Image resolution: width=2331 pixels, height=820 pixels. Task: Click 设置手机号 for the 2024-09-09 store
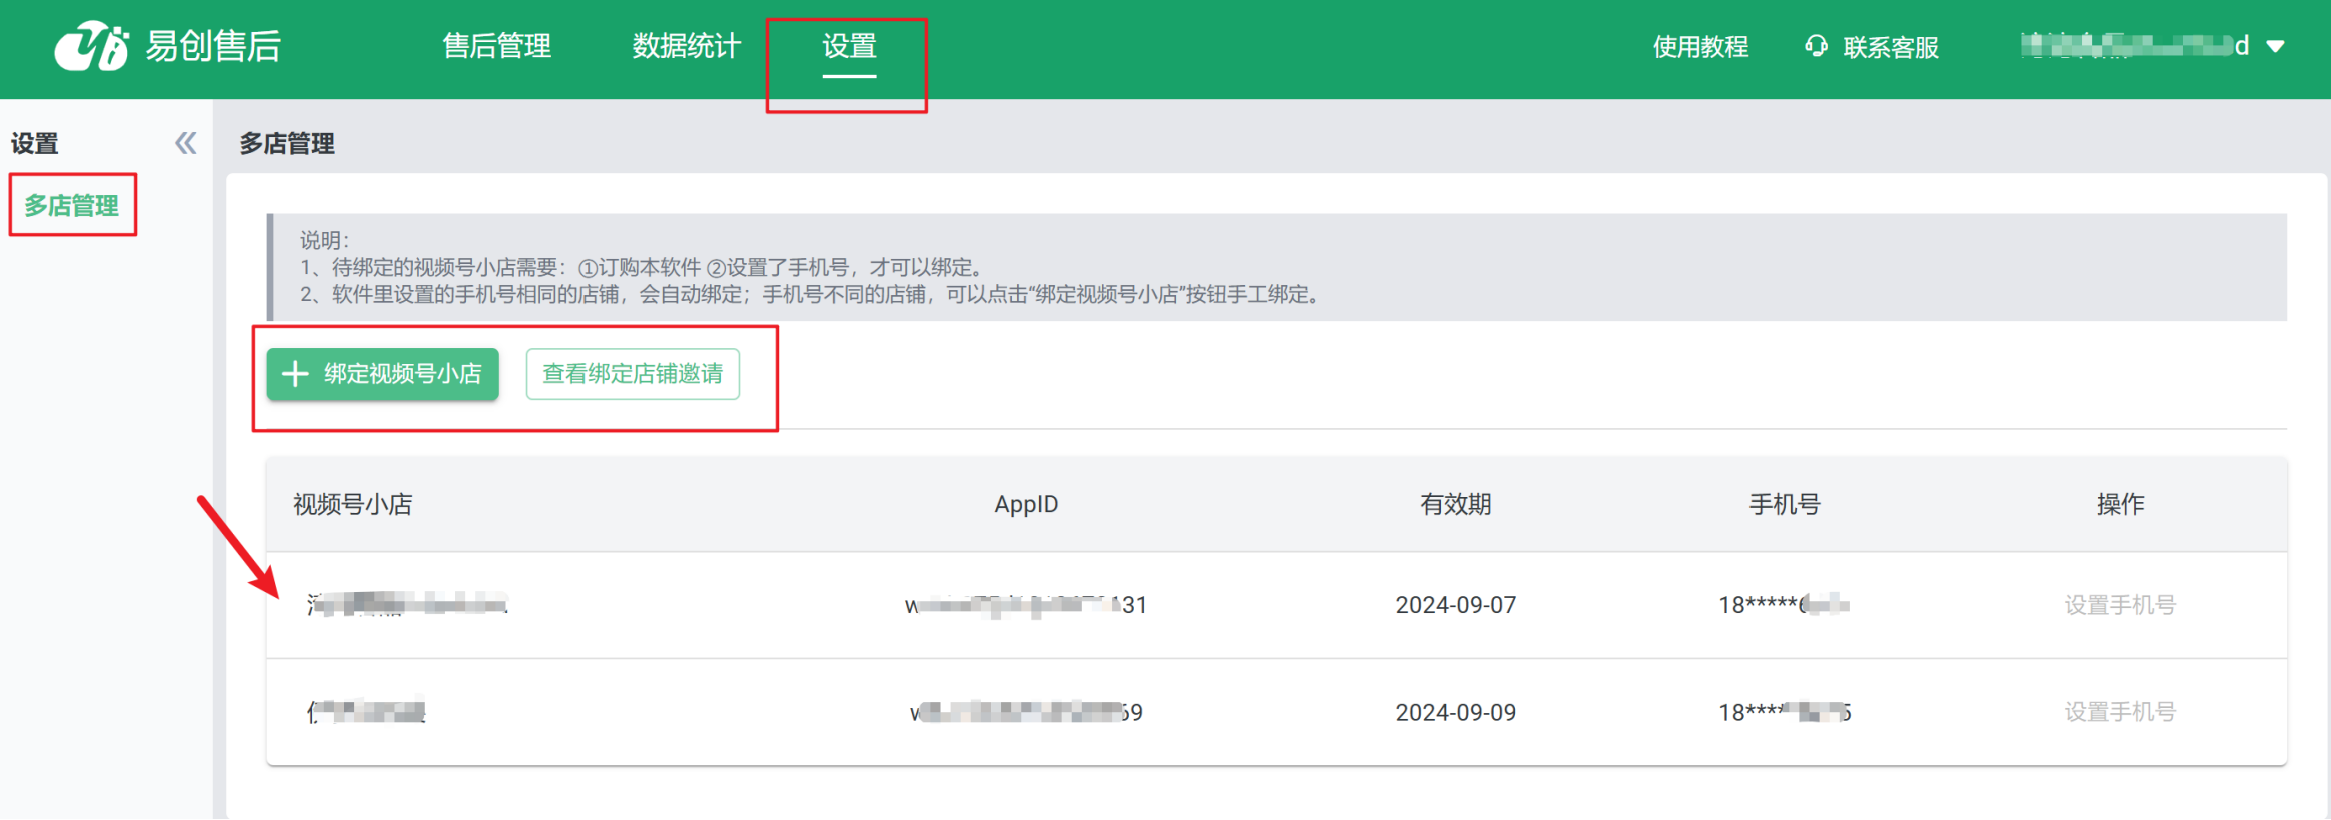point(2120,712)
